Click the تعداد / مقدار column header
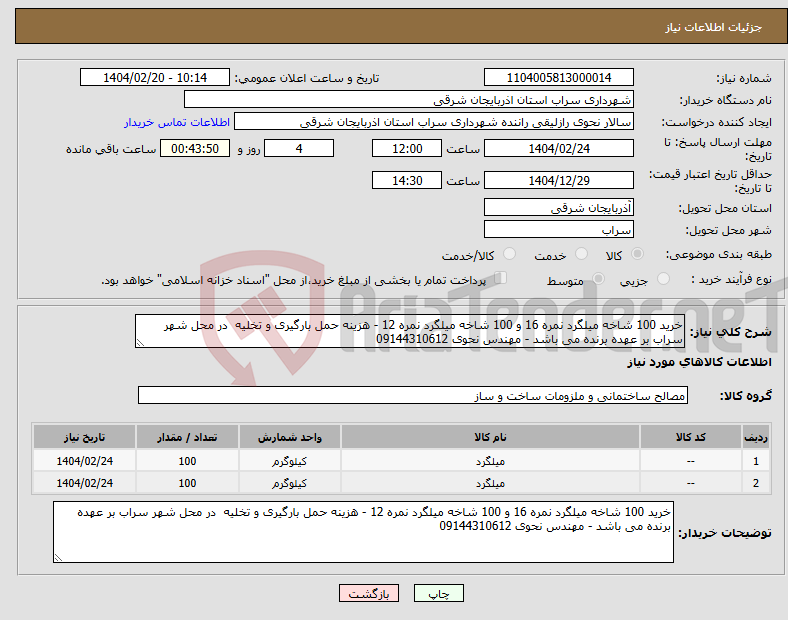This screenshot has width=788, height=620. [x=187, y=437]
